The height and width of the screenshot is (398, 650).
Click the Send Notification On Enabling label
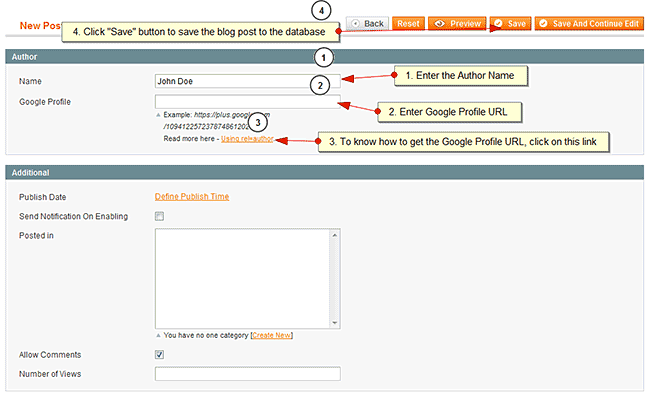tap(73, 216)
